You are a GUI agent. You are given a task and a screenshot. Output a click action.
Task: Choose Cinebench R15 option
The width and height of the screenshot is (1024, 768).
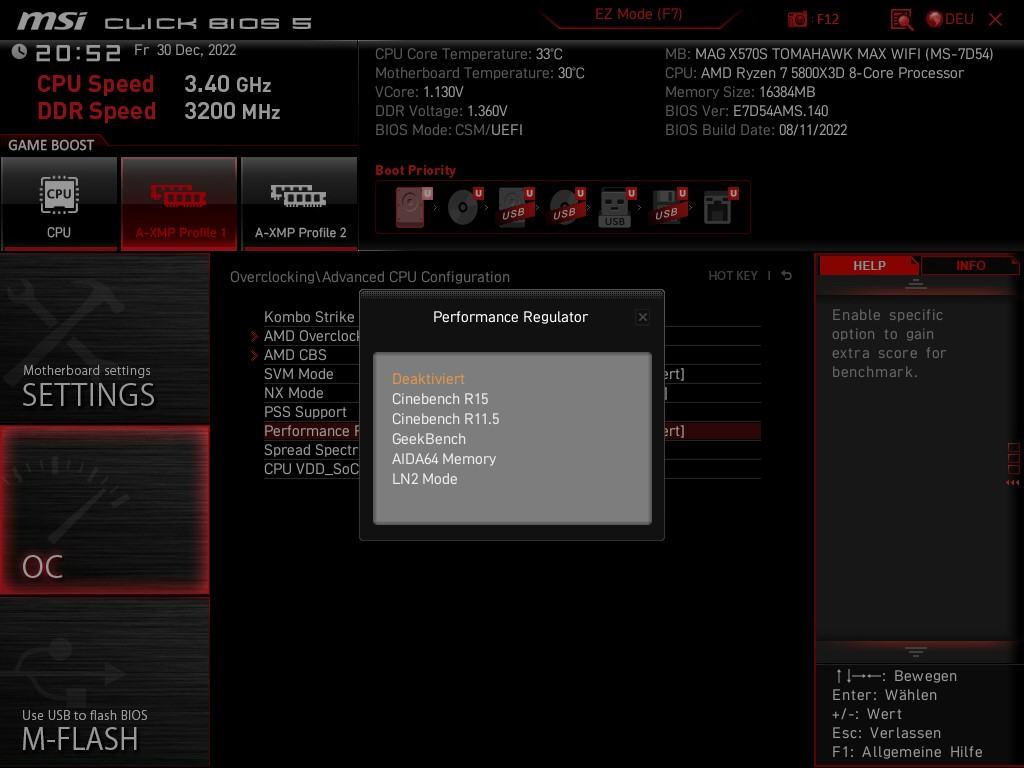440,399
